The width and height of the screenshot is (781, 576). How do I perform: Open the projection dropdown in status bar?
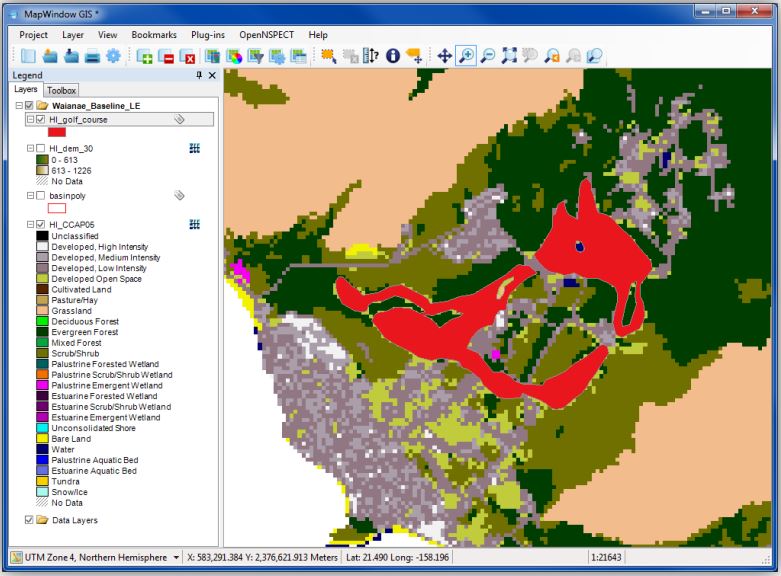176,558
